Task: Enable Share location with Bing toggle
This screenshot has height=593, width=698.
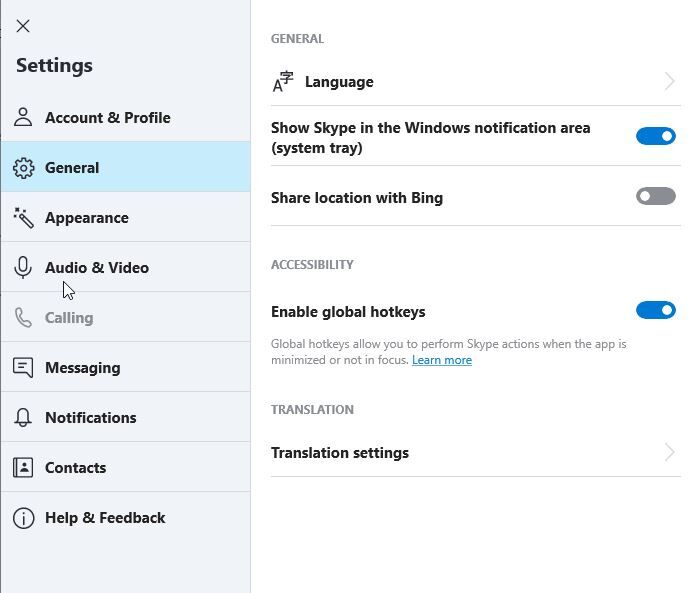Action: tap(655, 196)
